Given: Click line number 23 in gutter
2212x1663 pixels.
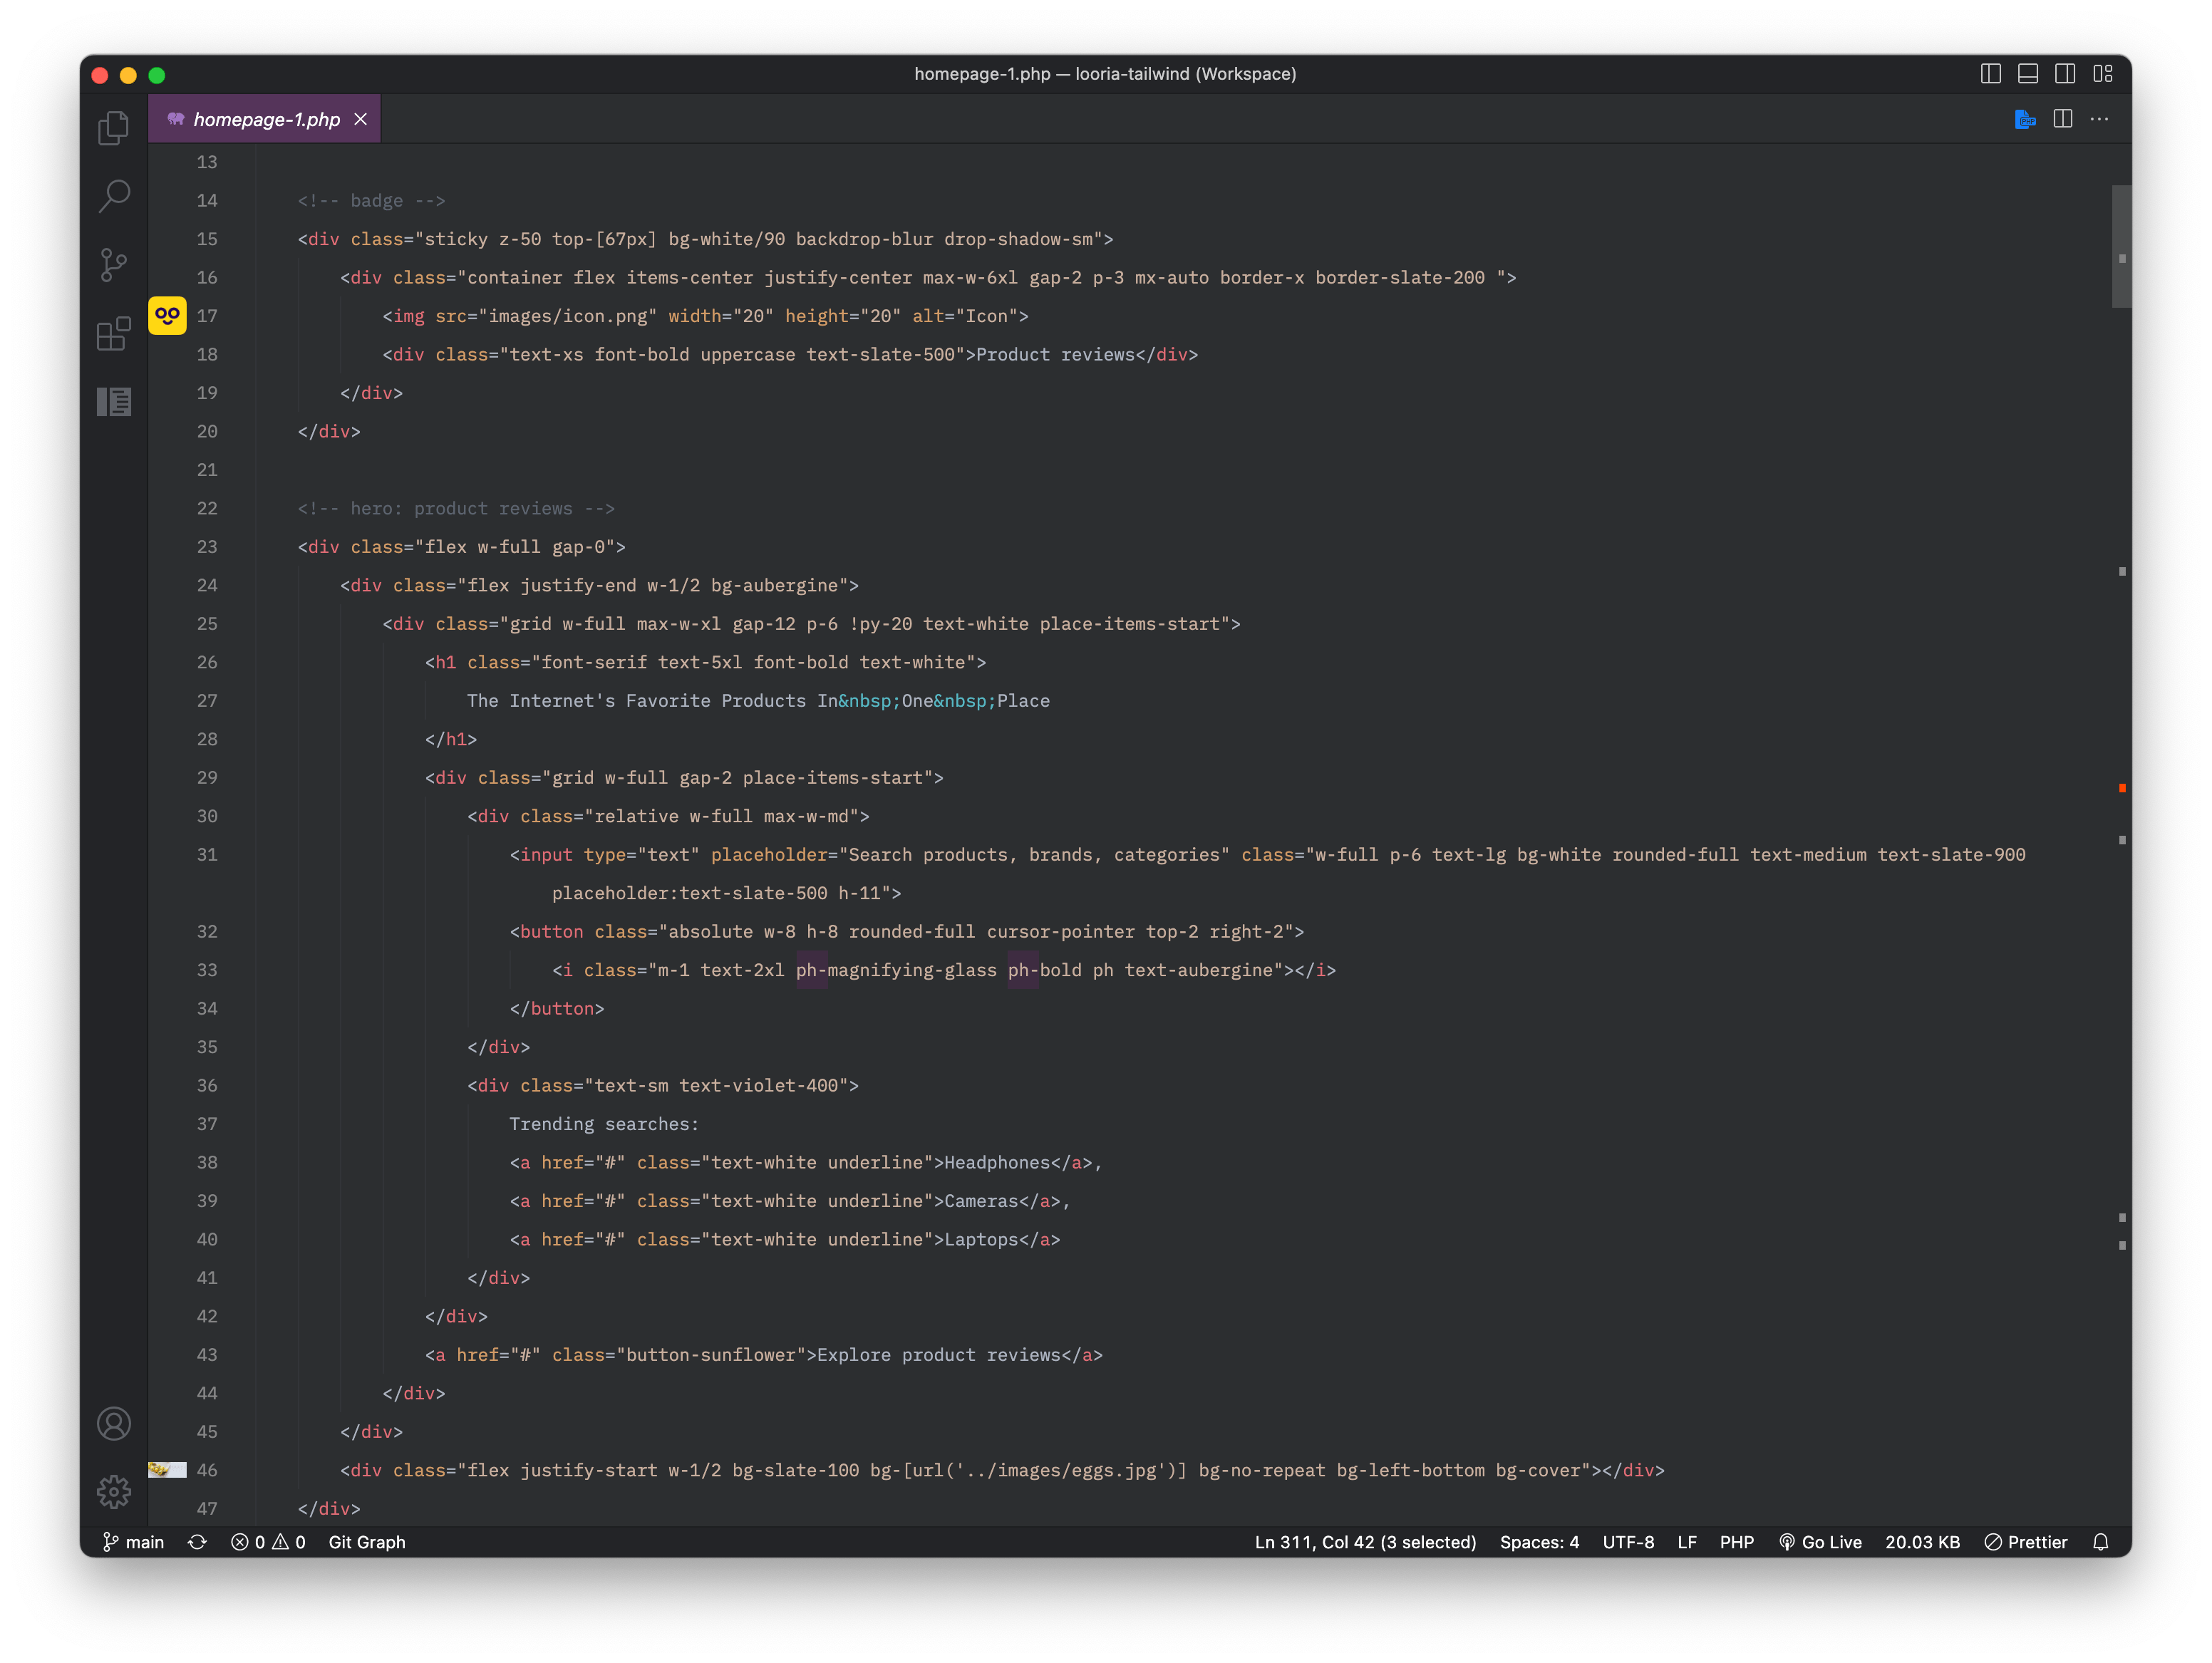Looking at the screenshot, I should (207, 546).
